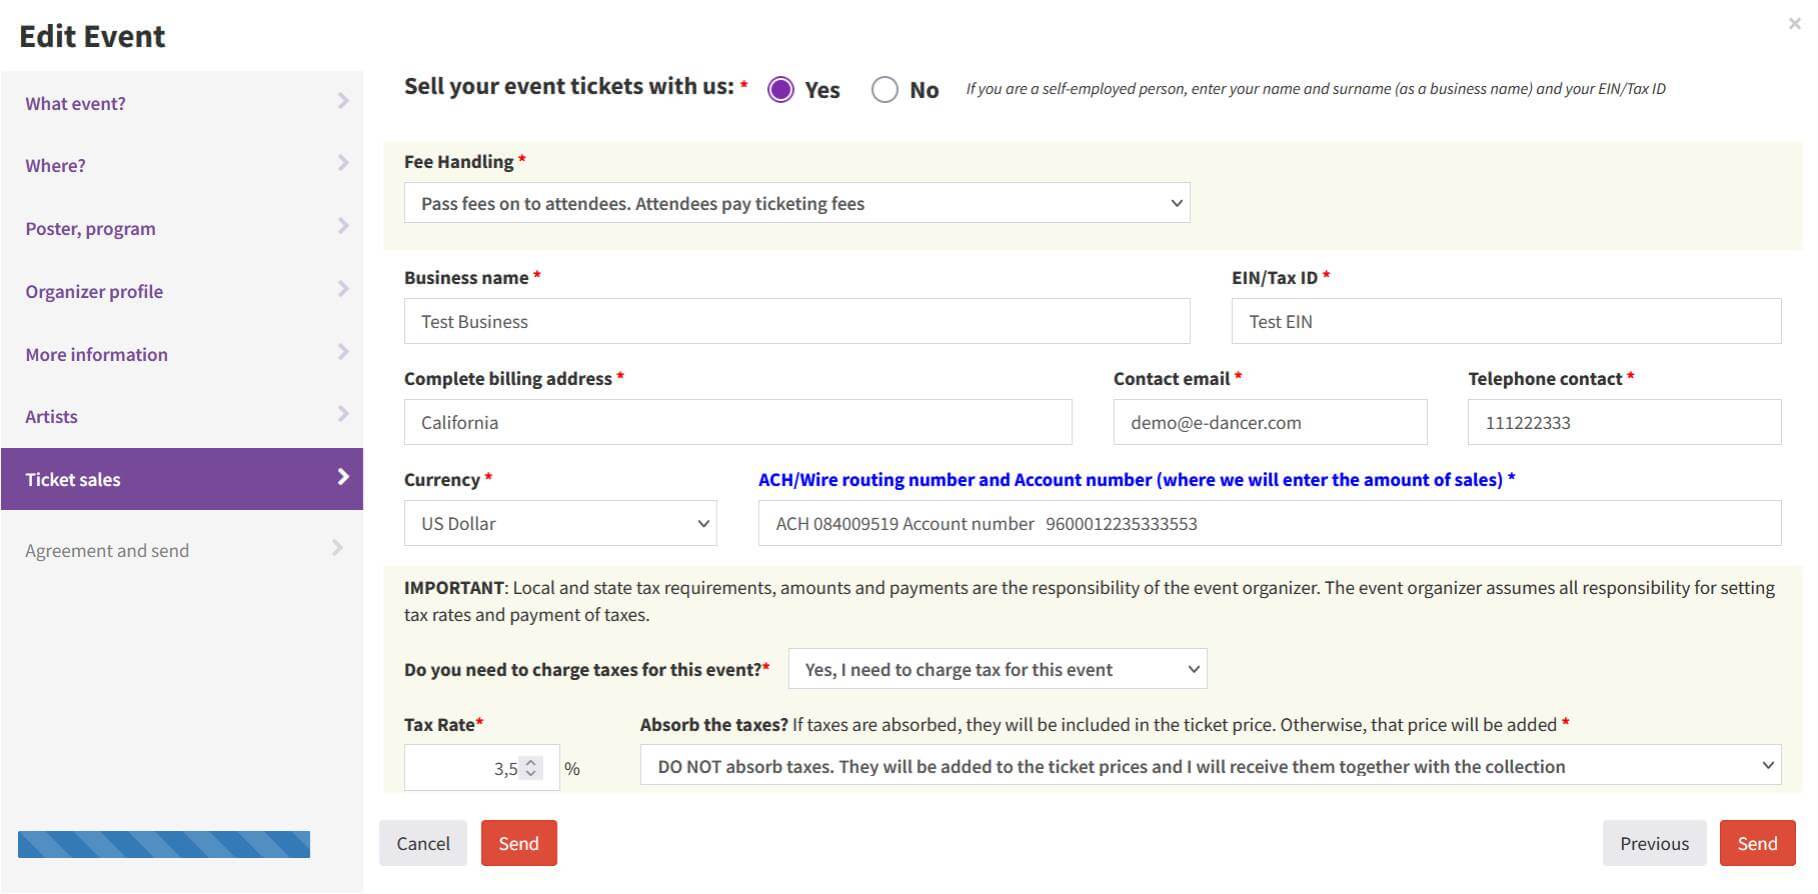Select the Ticket sales section

182,479
